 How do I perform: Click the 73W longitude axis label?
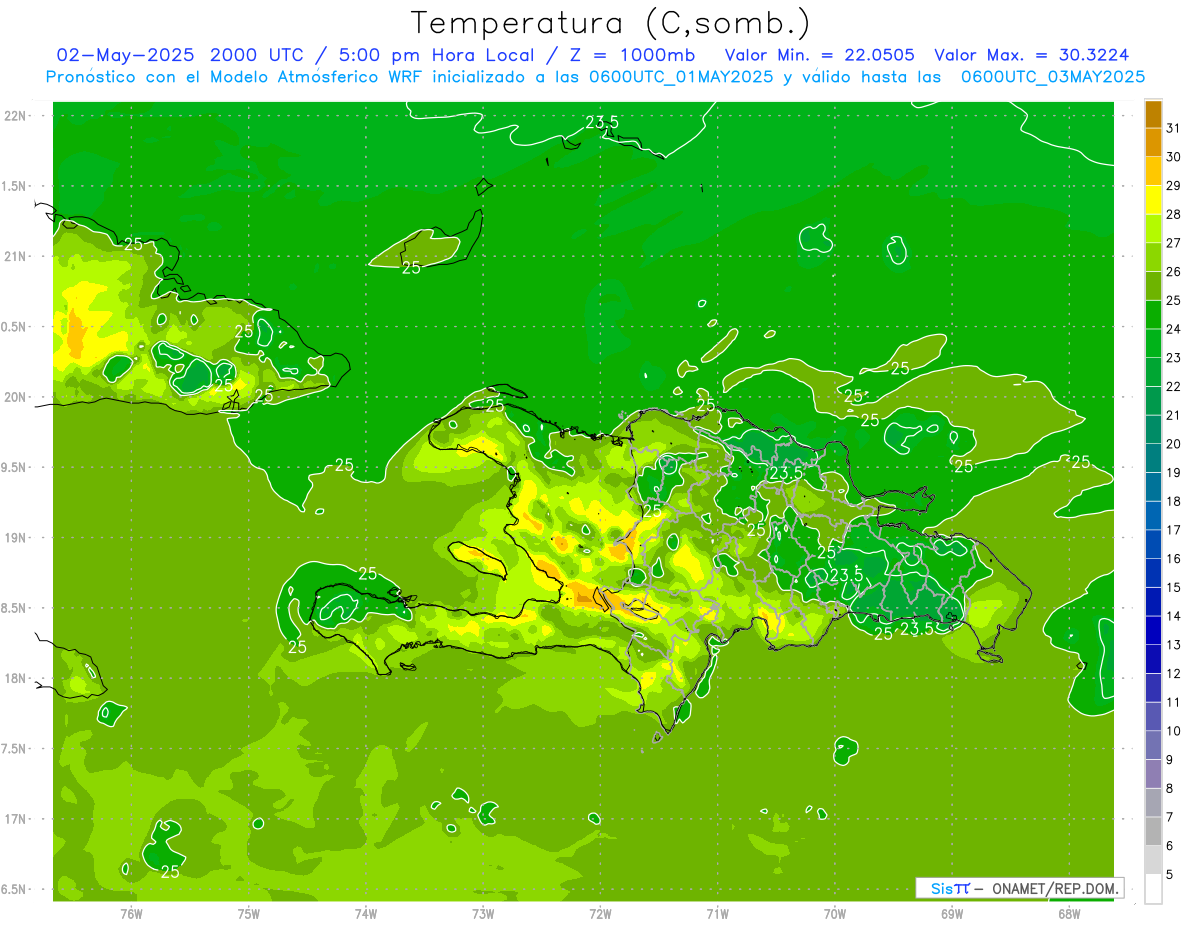pyautogui.click(x=483, y=914)
